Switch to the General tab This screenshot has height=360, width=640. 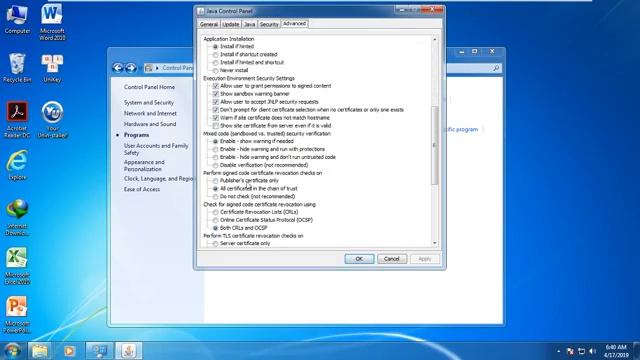[x=209, y=24]
